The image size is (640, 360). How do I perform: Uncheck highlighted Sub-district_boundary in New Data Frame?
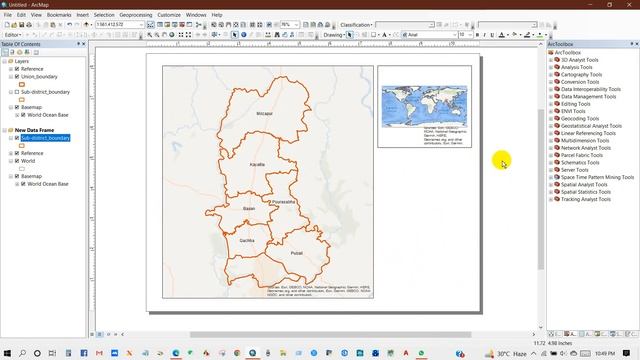(x=17, y=138)
